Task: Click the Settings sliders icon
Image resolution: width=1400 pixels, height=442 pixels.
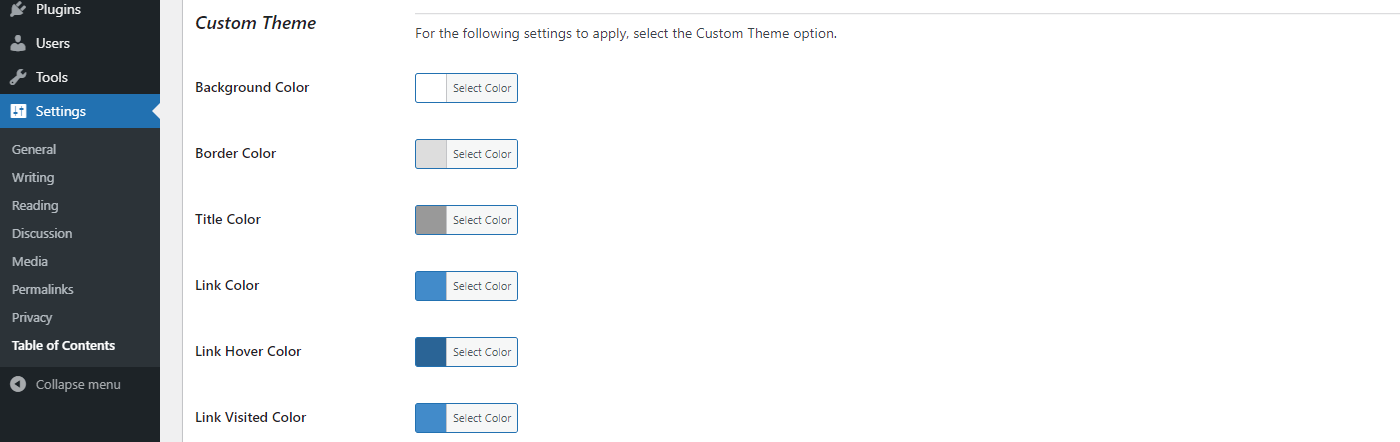Action: [x=18, y=112]
